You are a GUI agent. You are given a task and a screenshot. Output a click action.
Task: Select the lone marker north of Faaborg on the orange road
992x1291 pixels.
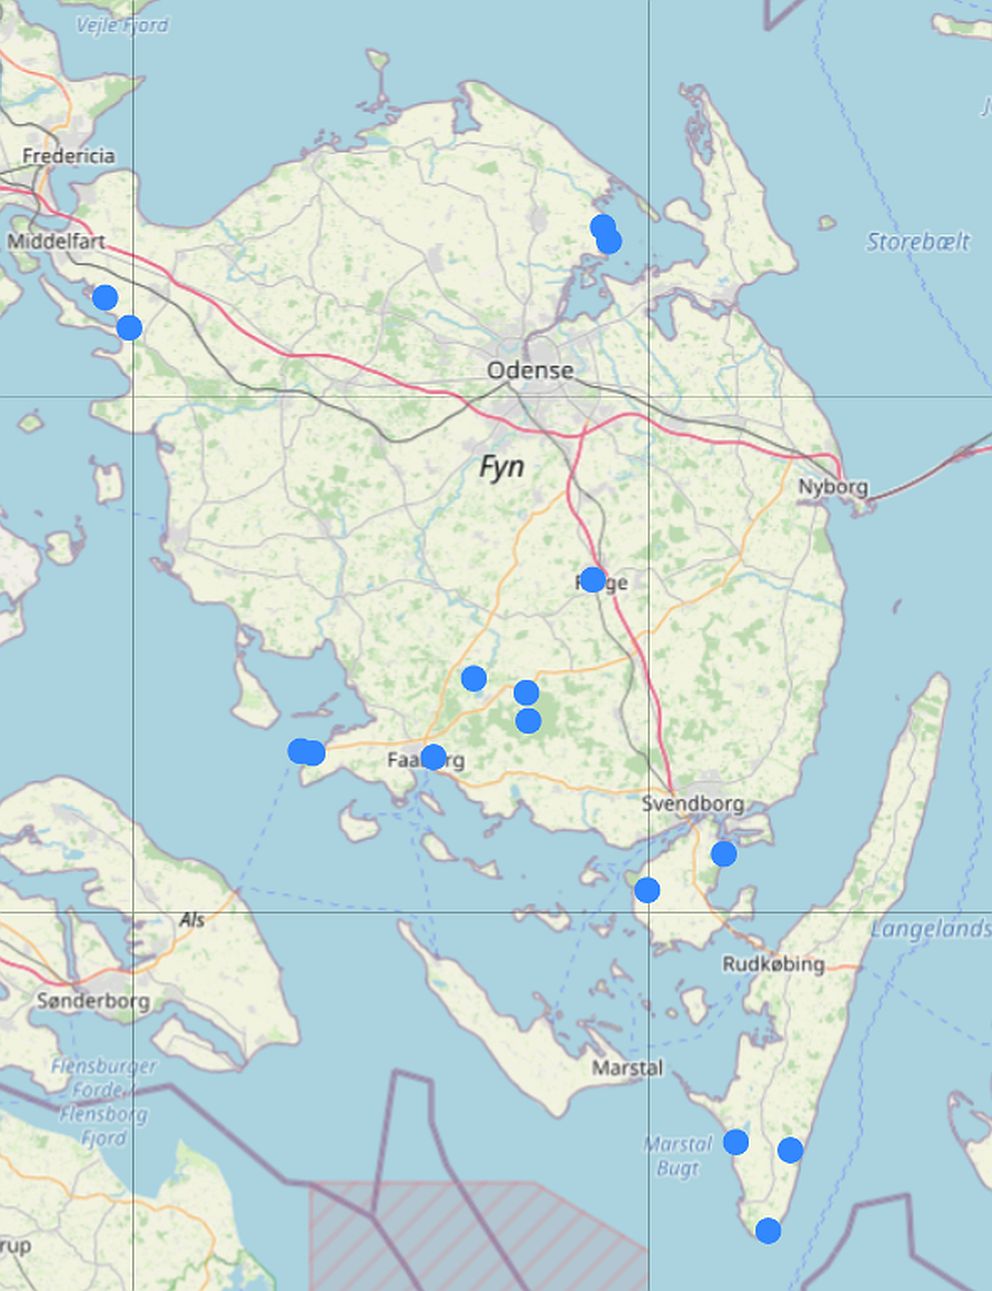tap(474, 678)
